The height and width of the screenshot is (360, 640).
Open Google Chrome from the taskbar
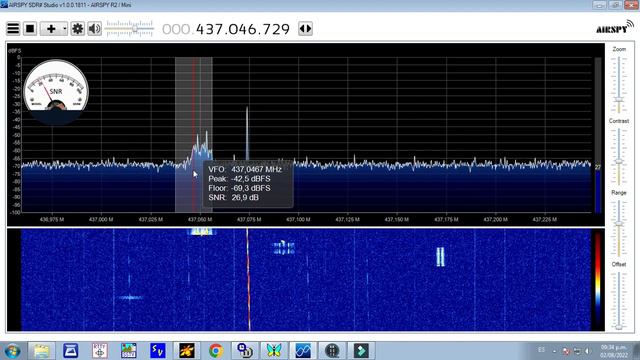point(216,351)
